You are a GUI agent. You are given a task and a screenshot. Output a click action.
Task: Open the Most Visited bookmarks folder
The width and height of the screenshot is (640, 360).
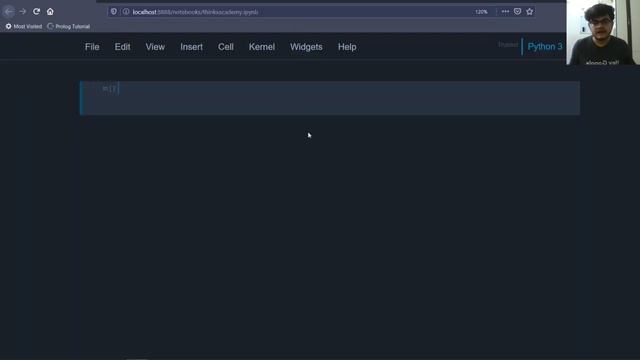[x=24, y=26]
